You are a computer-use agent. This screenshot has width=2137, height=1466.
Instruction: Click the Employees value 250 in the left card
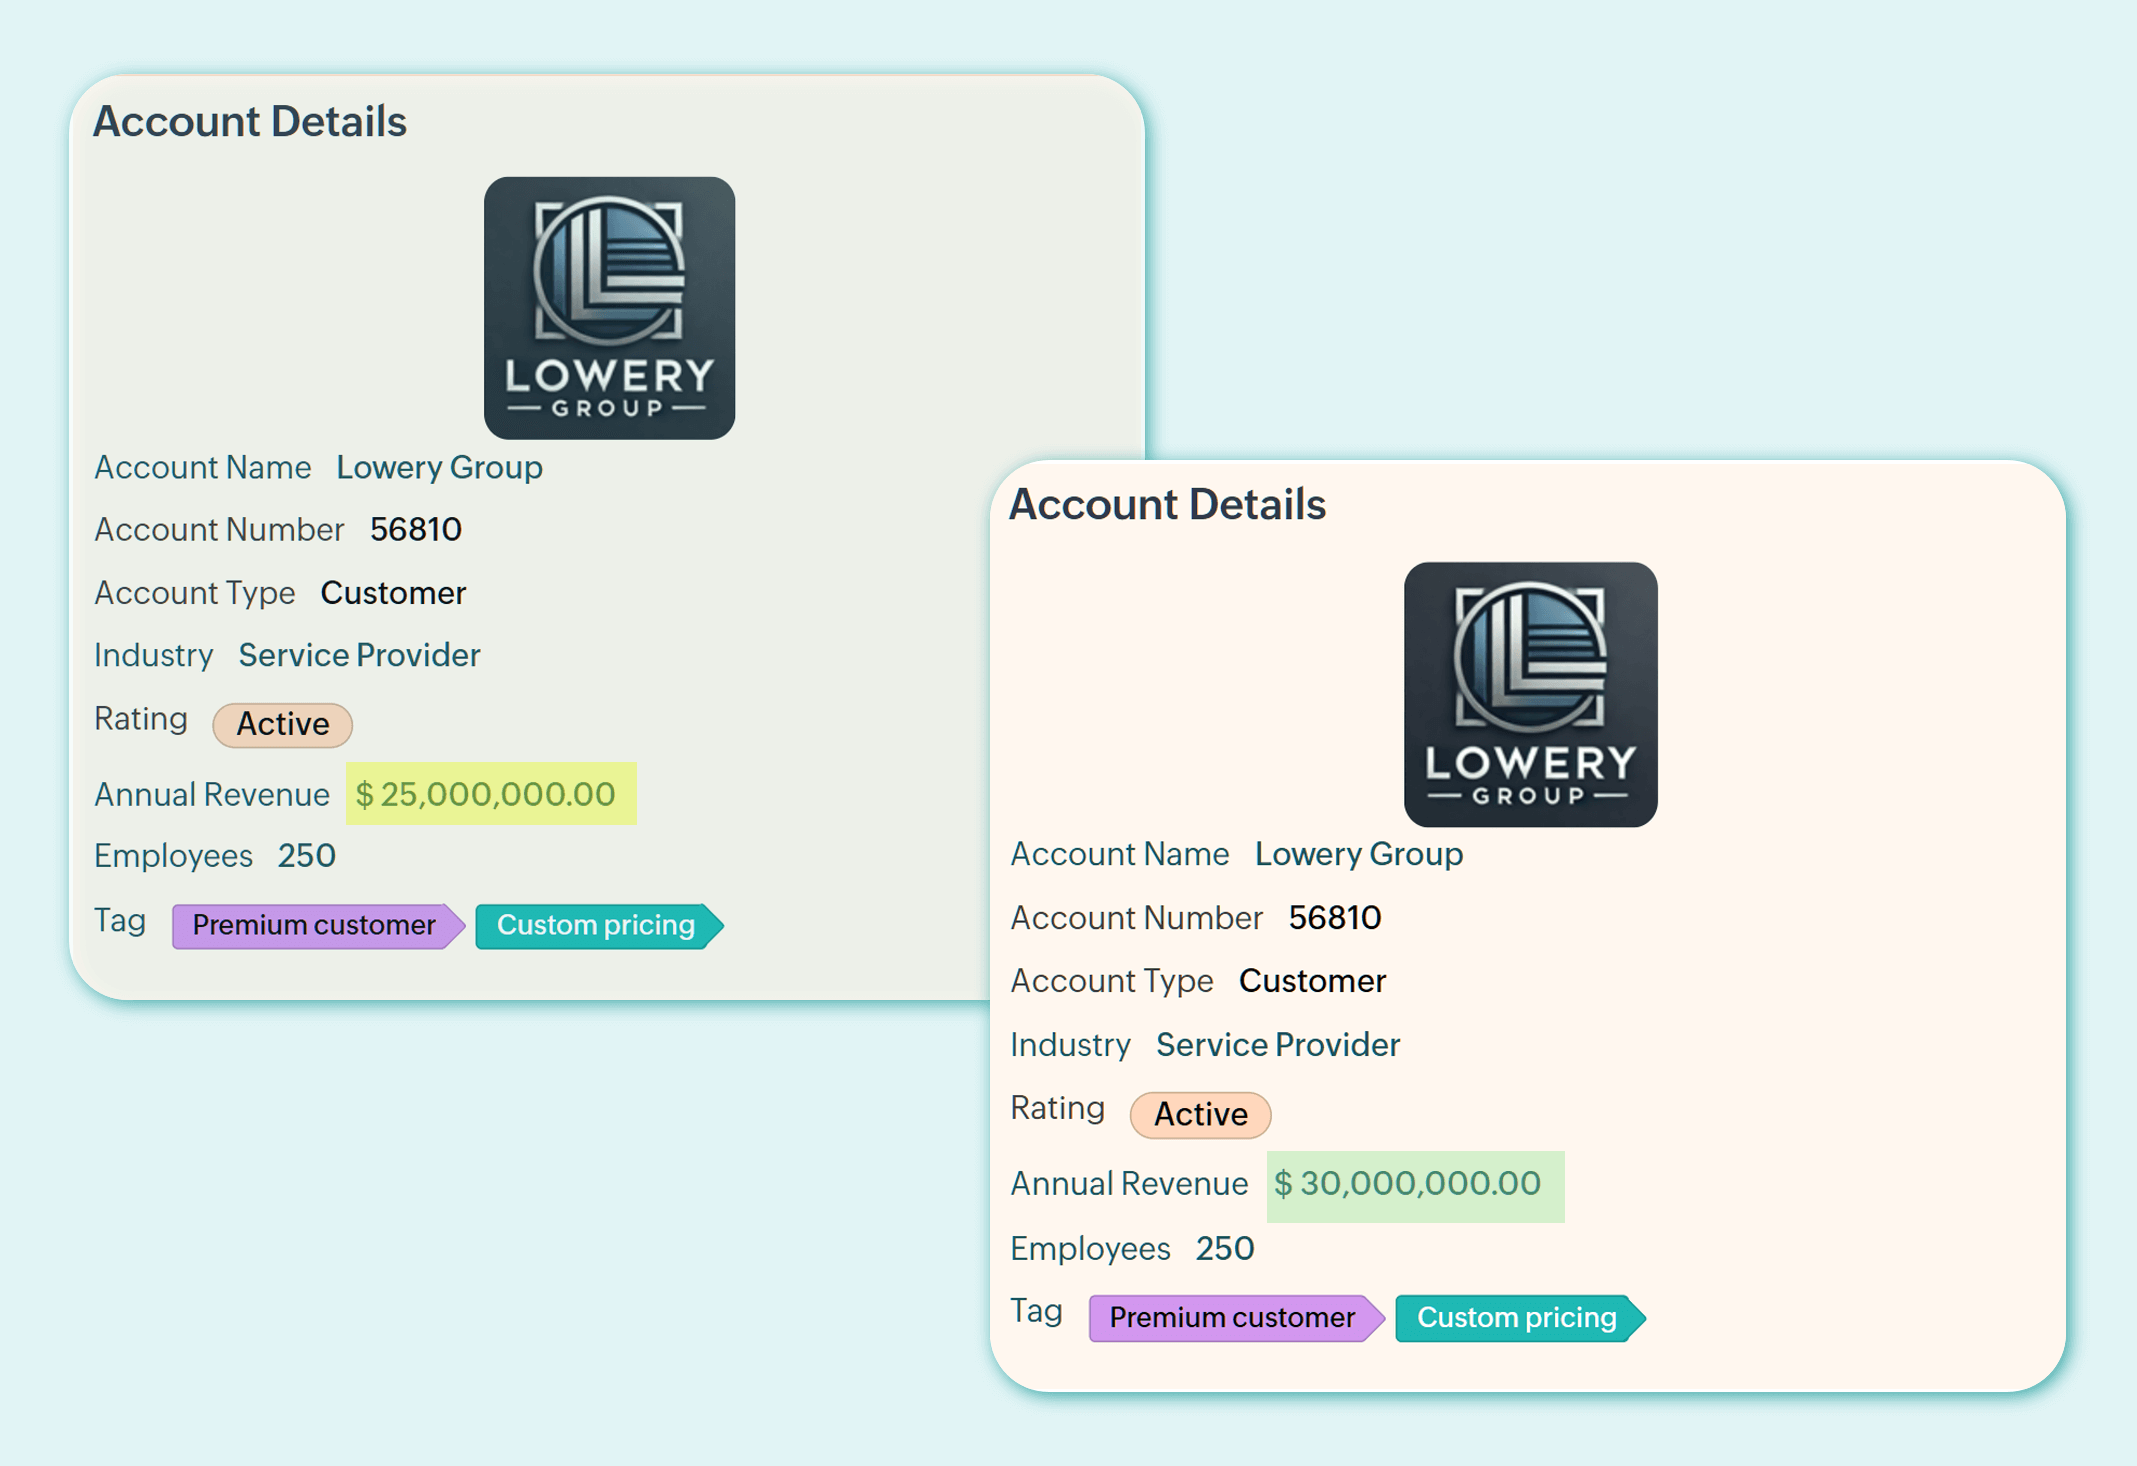pos(306,856)
